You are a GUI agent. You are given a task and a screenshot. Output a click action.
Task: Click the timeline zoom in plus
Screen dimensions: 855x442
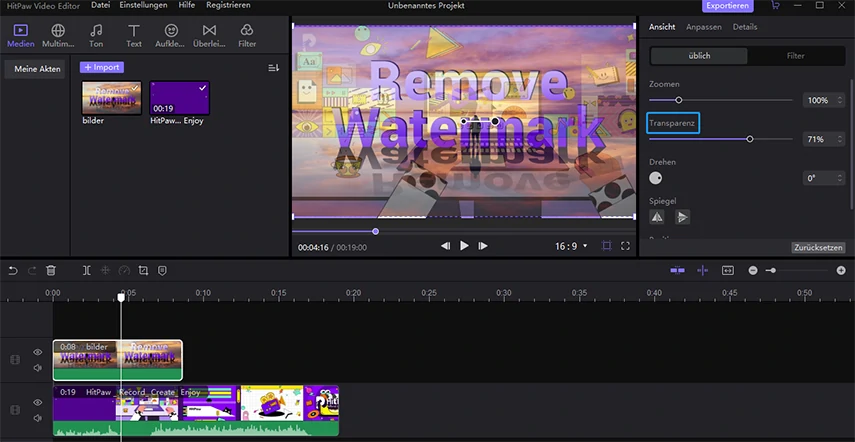[x=841, y=270]
